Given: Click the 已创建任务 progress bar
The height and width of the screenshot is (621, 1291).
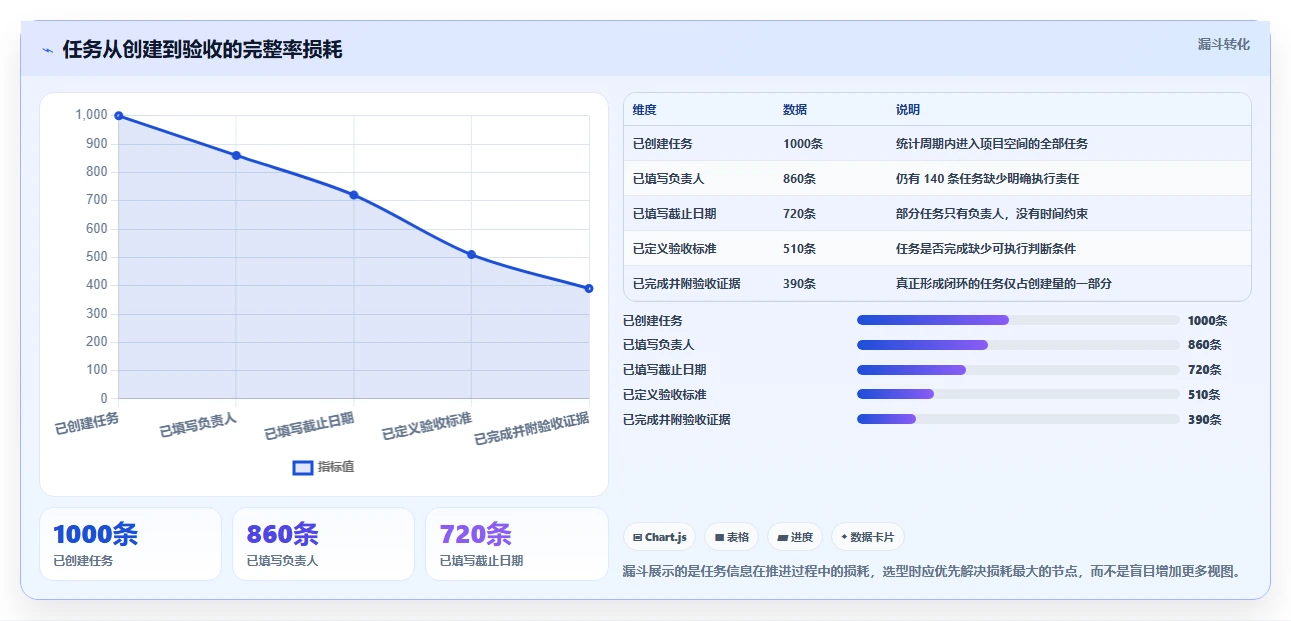Looking at the screenshot, I should [x=1018, y=320].
